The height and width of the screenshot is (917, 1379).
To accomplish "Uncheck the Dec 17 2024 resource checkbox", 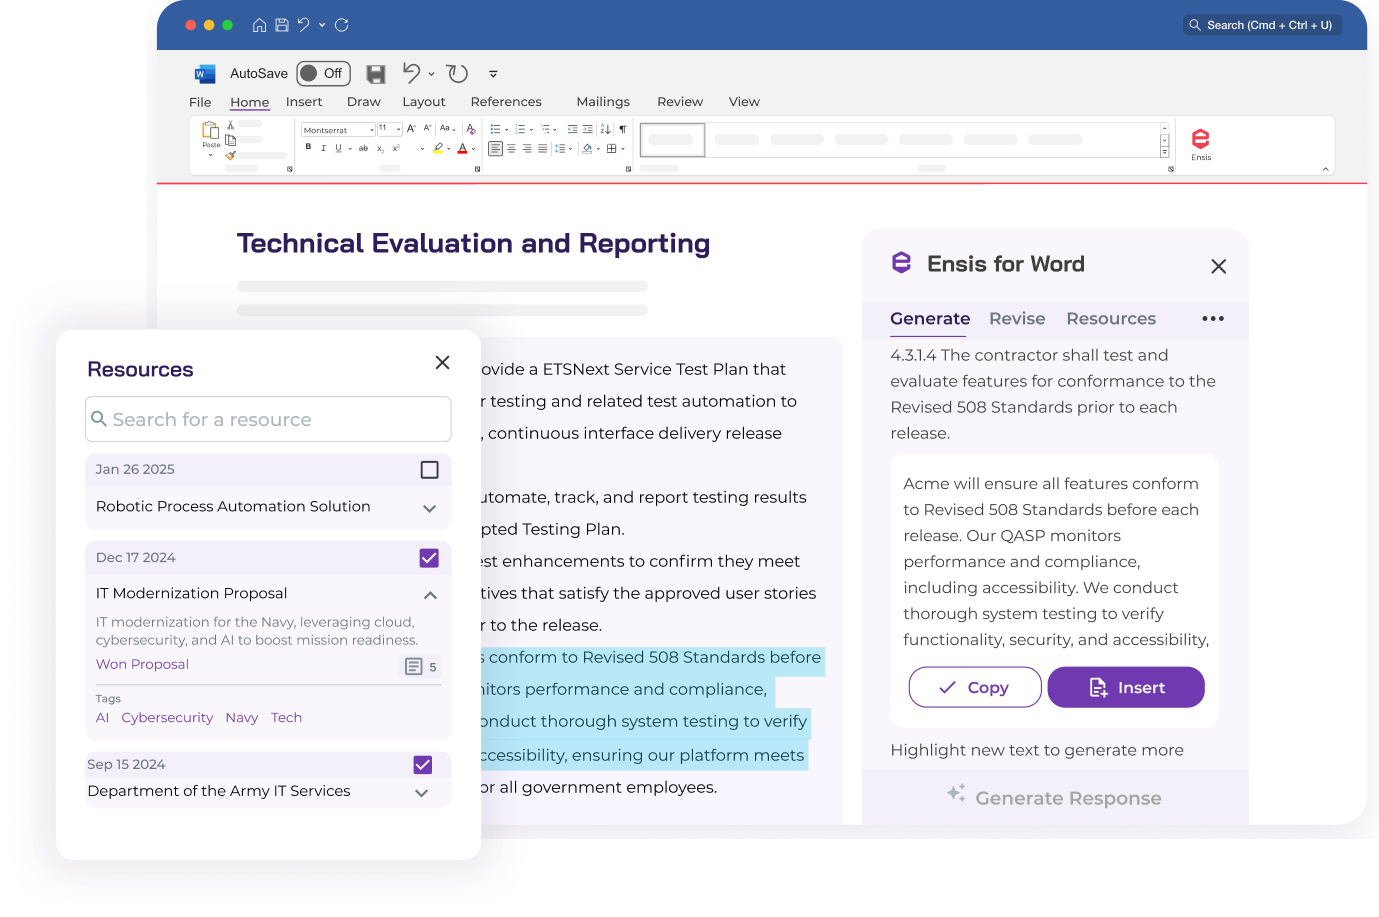I will tap(429, 558).
